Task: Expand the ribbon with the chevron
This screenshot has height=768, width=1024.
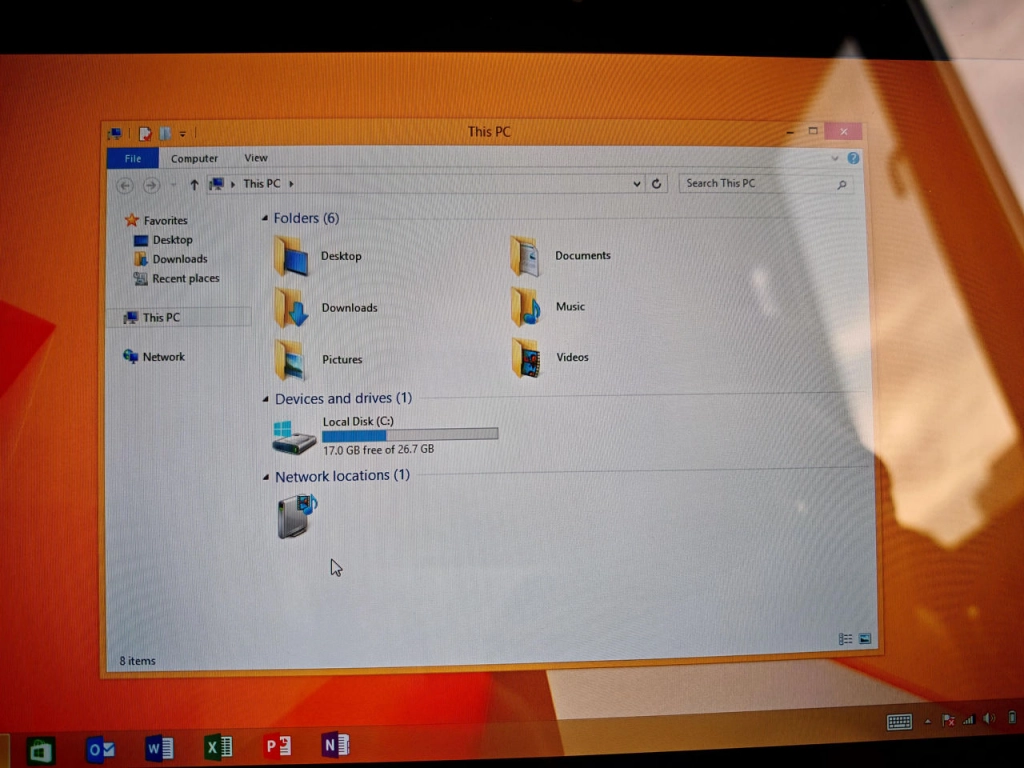Action: (835, 158)
